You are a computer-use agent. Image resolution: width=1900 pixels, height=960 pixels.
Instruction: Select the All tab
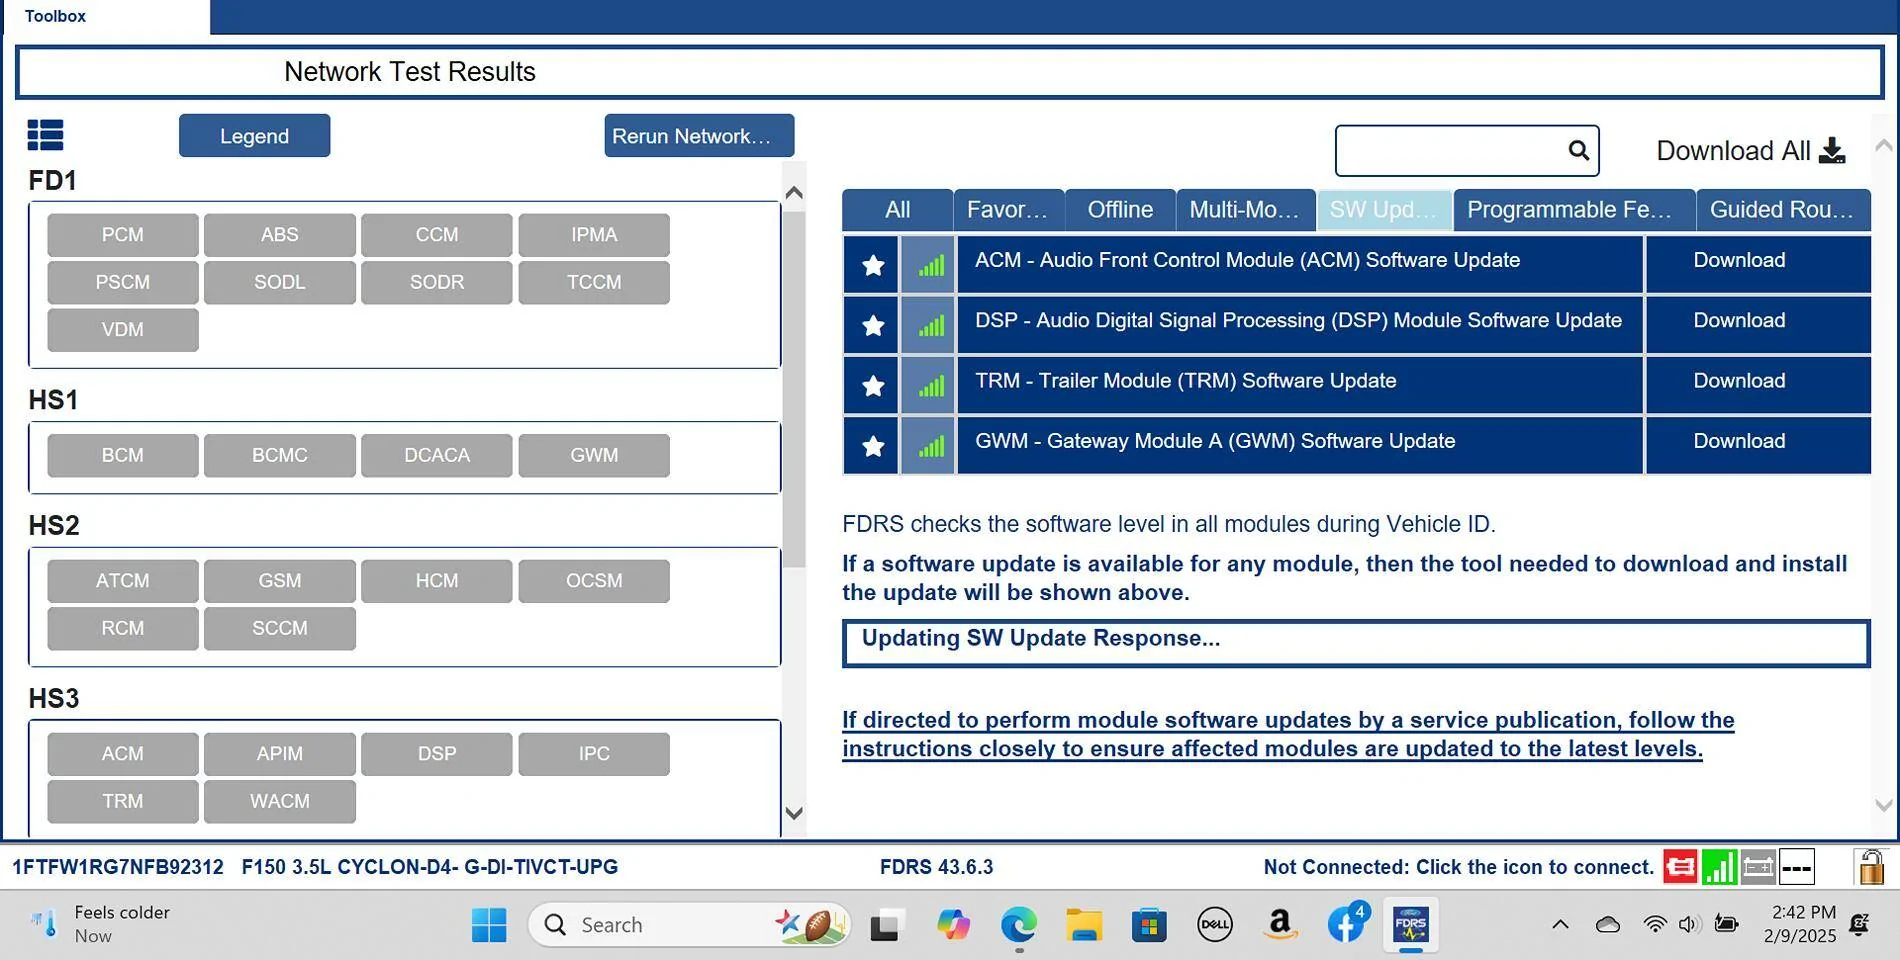[x=897, y=210]
